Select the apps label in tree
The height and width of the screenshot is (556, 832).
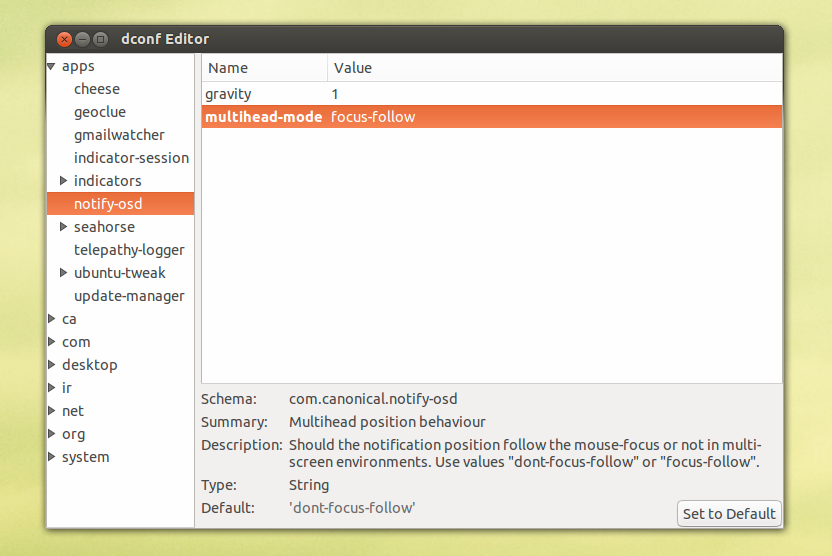[x=78, y=66]
